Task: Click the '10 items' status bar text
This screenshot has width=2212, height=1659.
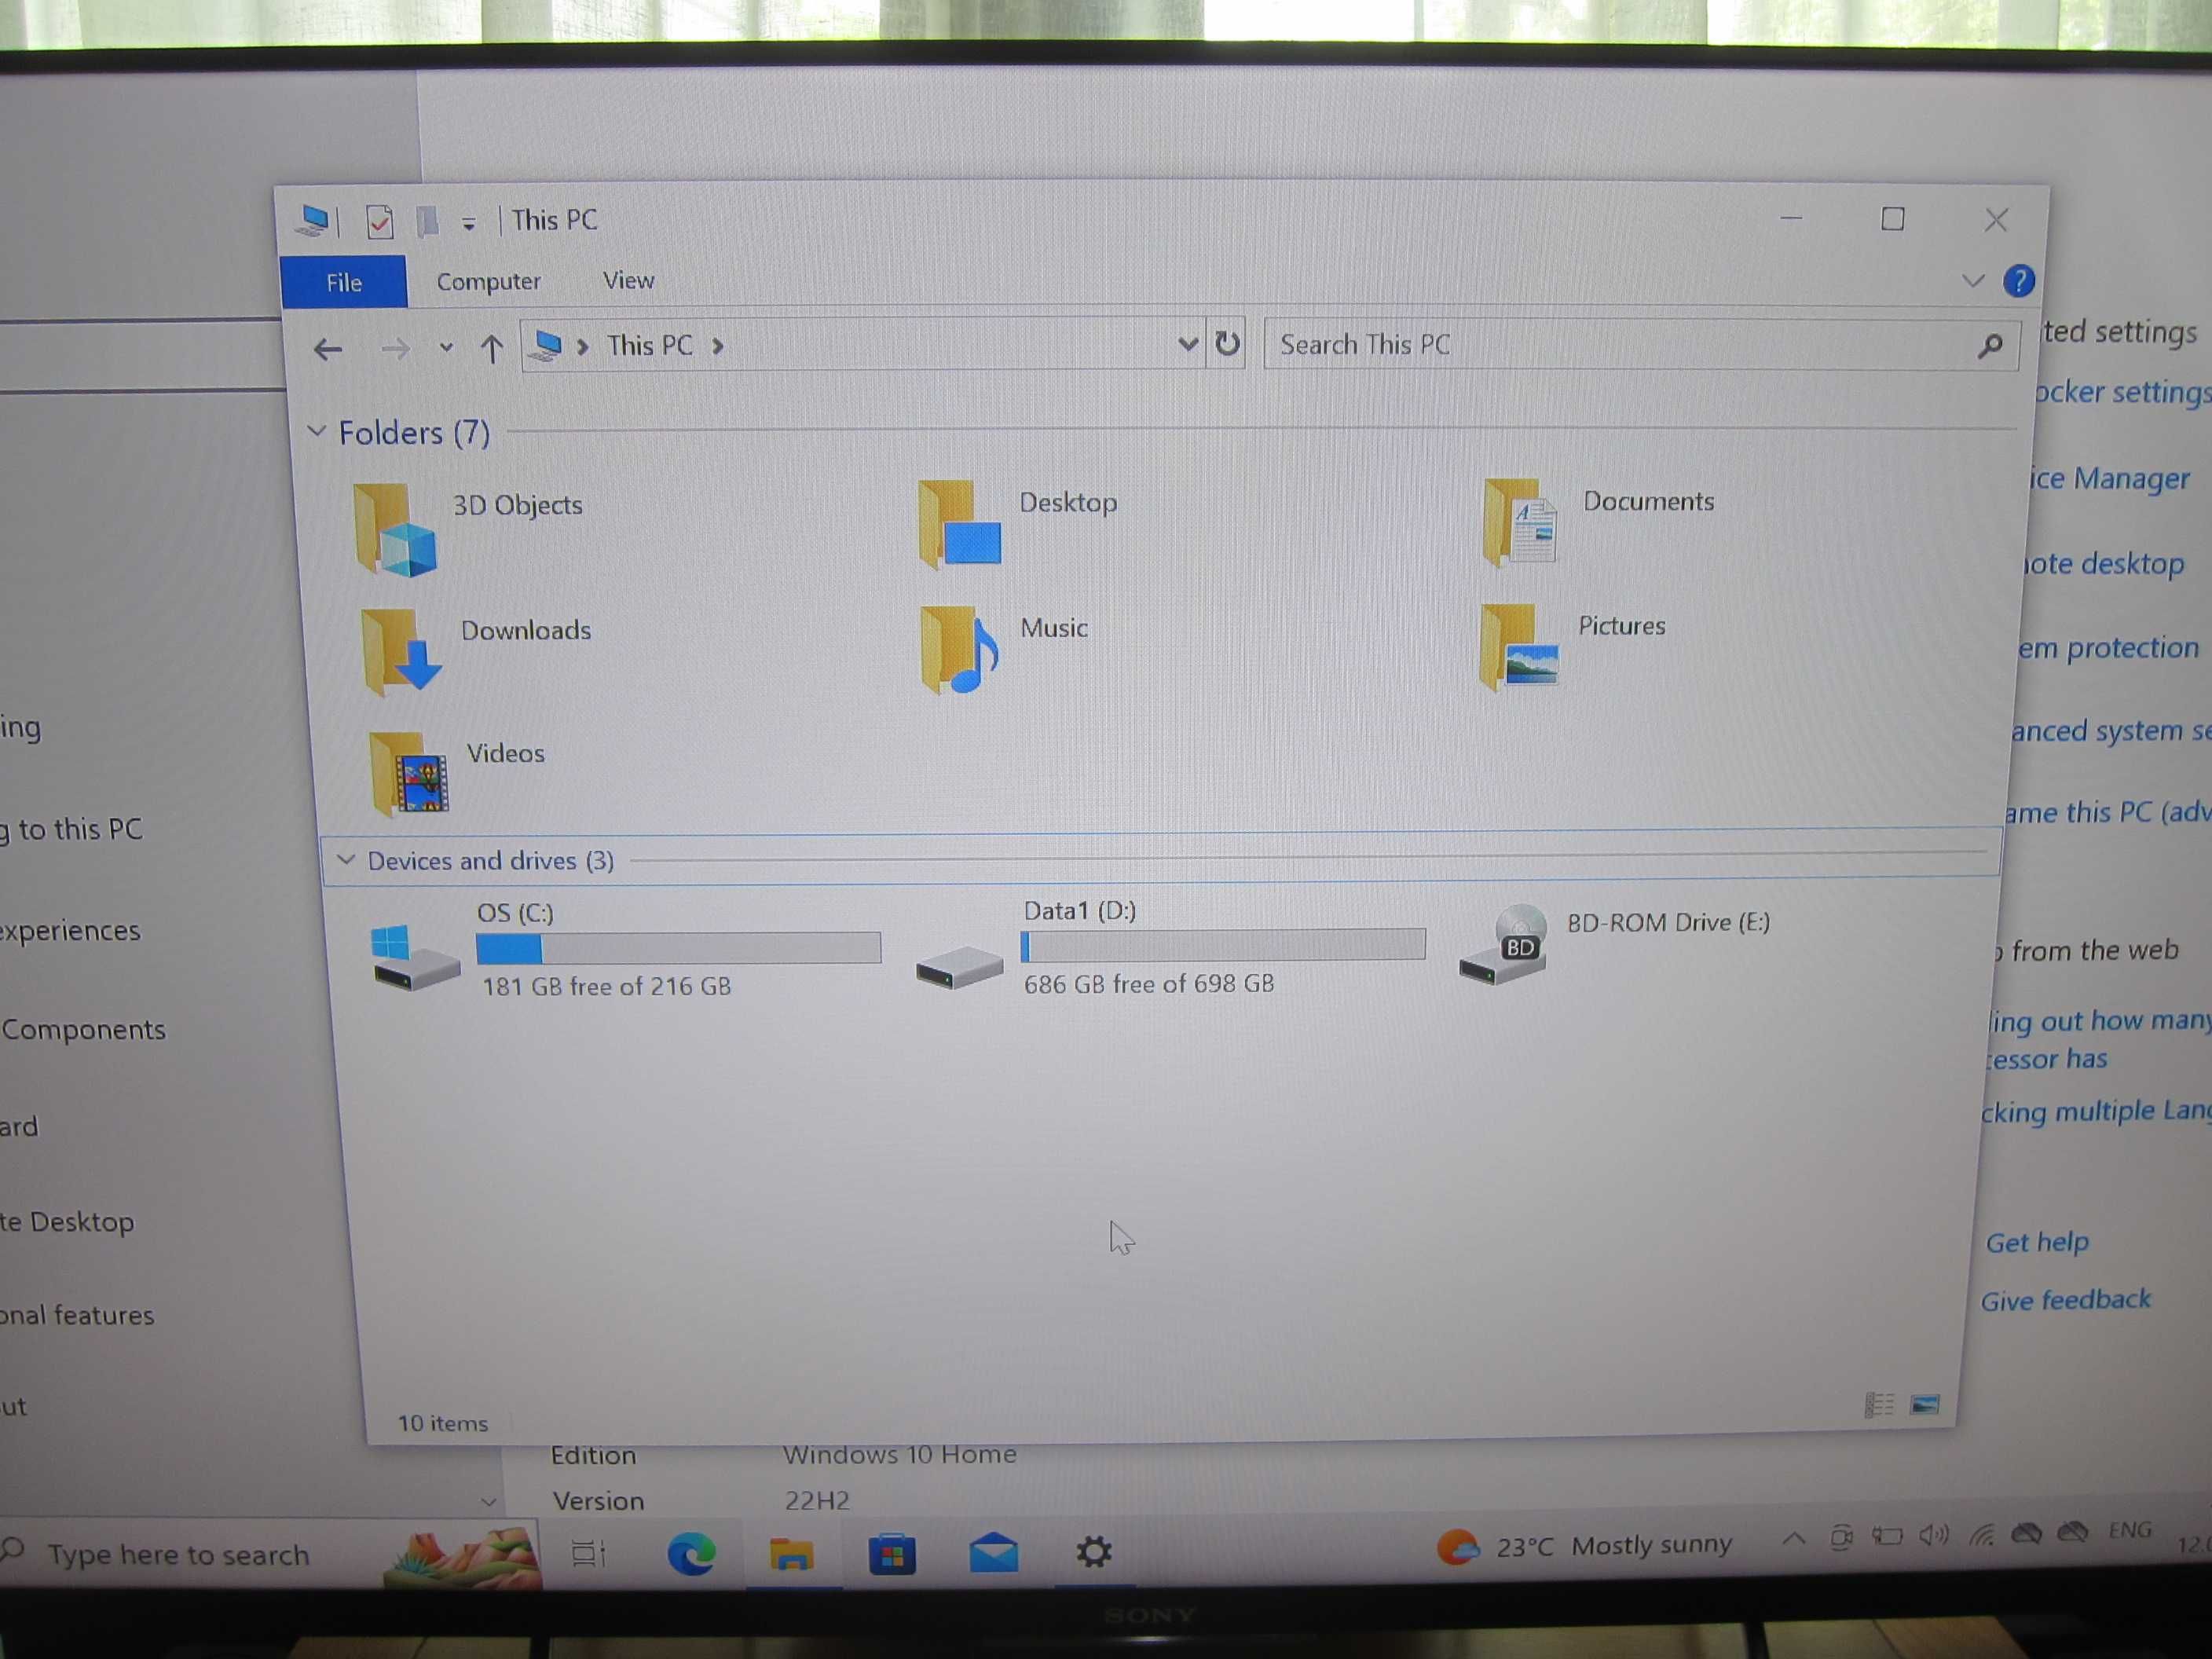Action: click(443, 1423)
